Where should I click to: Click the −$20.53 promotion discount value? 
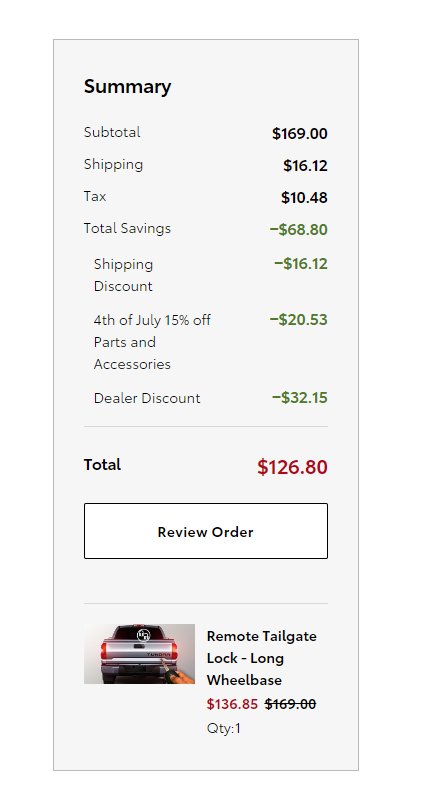(x=298, y=320)
